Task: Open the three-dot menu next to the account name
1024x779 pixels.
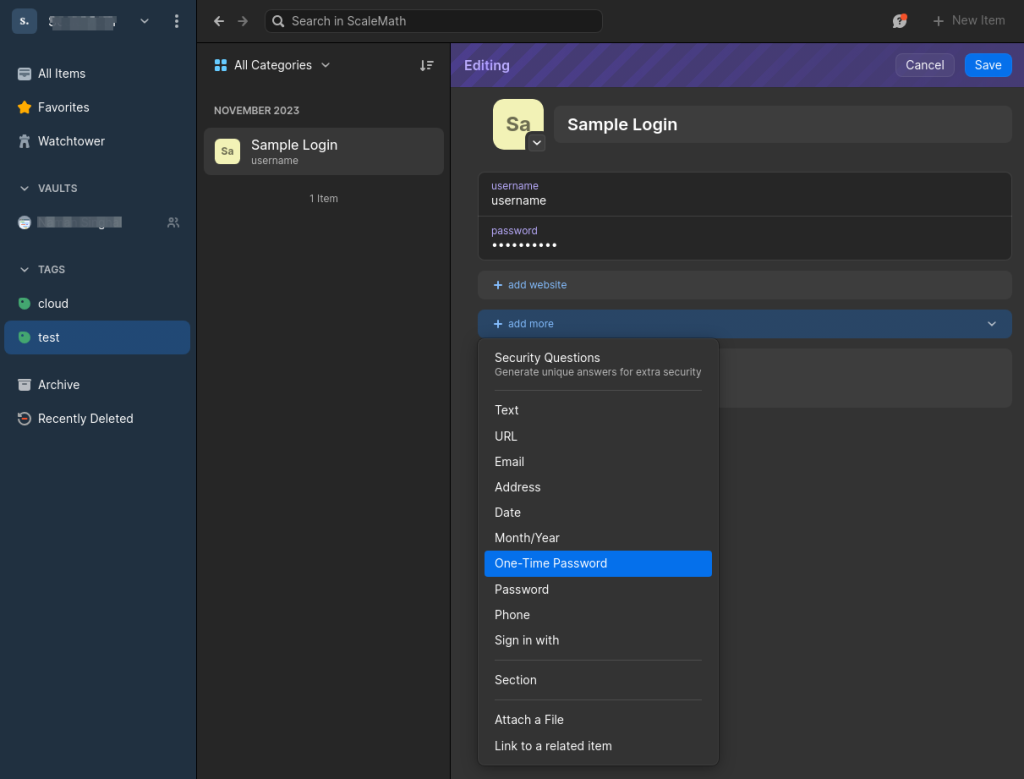Action: coord(177,20)
